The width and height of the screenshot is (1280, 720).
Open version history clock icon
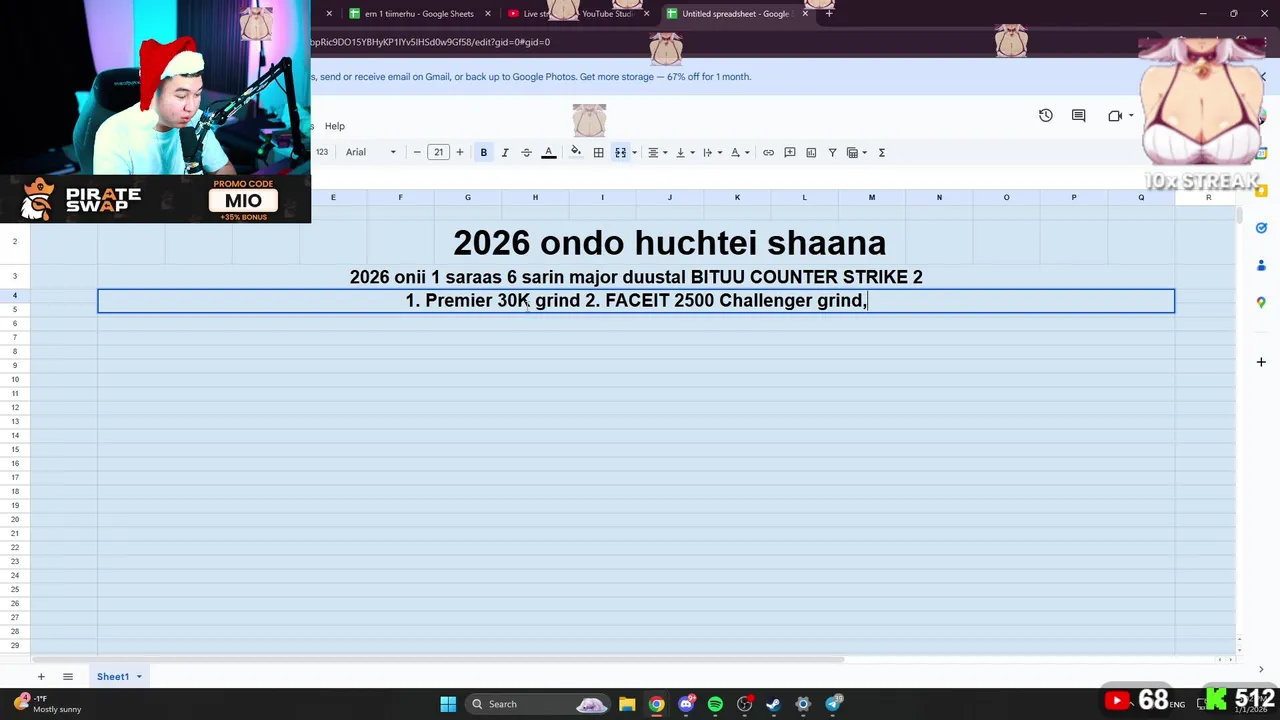coord(1045,116)
